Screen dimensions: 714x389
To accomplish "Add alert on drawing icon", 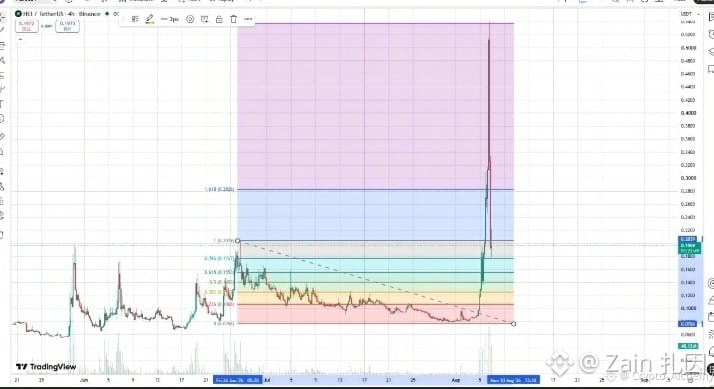I will click(204, 19).
